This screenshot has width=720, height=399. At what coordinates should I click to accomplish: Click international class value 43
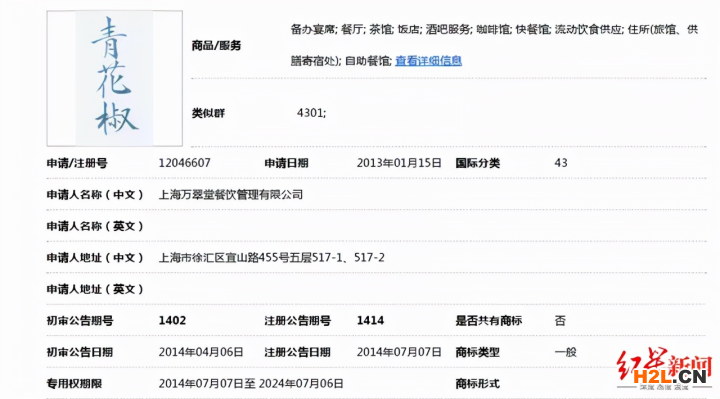tap(561, 163)
